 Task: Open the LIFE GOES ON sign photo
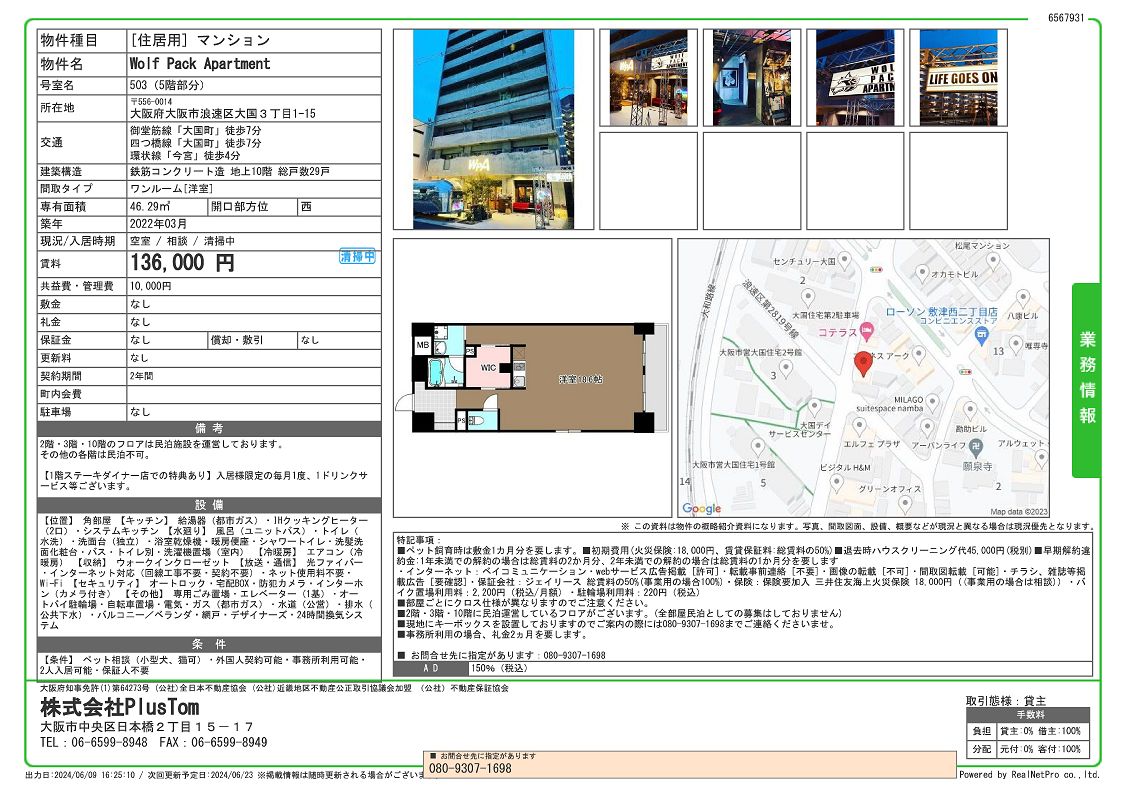click(958, 78)
